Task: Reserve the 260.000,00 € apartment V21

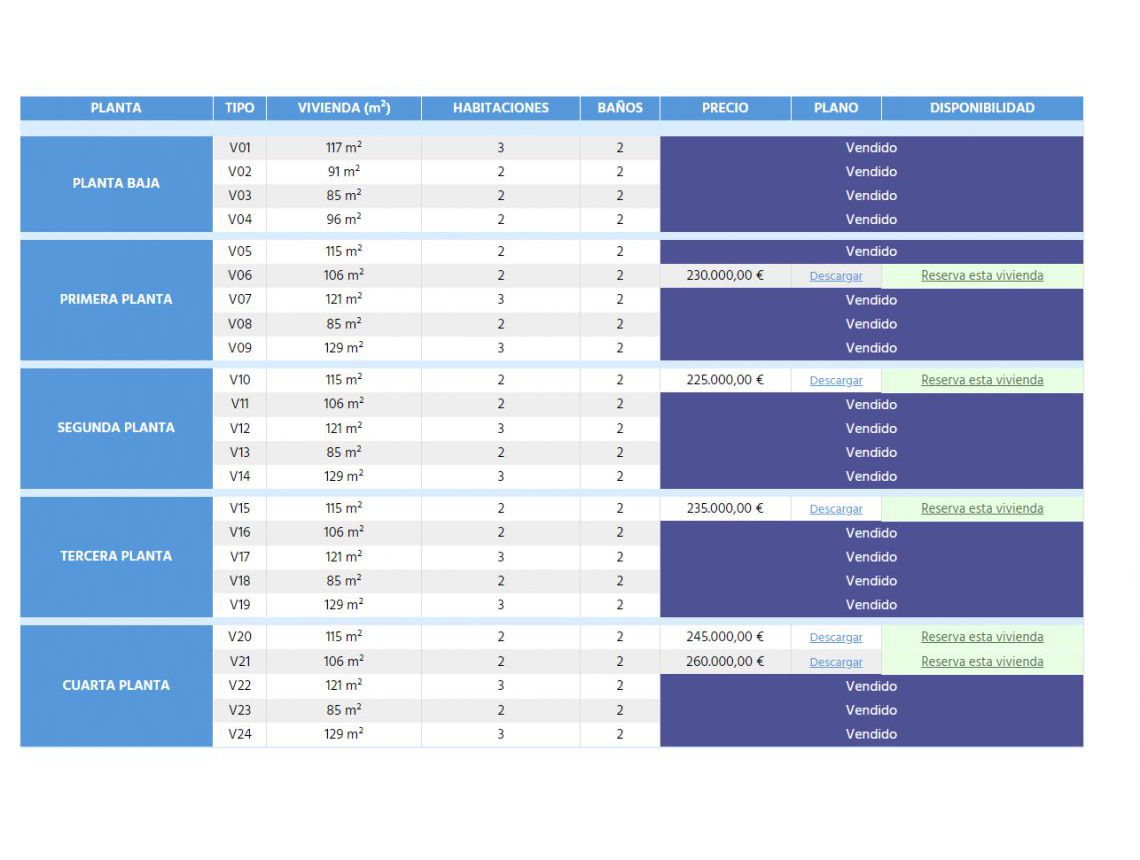Action: click(981, 662)
